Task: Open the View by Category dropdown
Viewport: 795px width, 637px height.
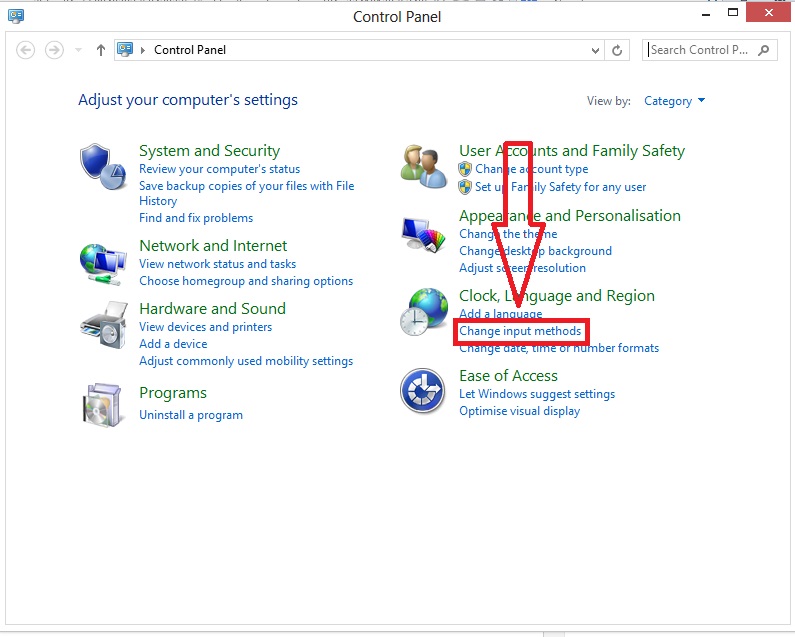Action: point(674,101)
